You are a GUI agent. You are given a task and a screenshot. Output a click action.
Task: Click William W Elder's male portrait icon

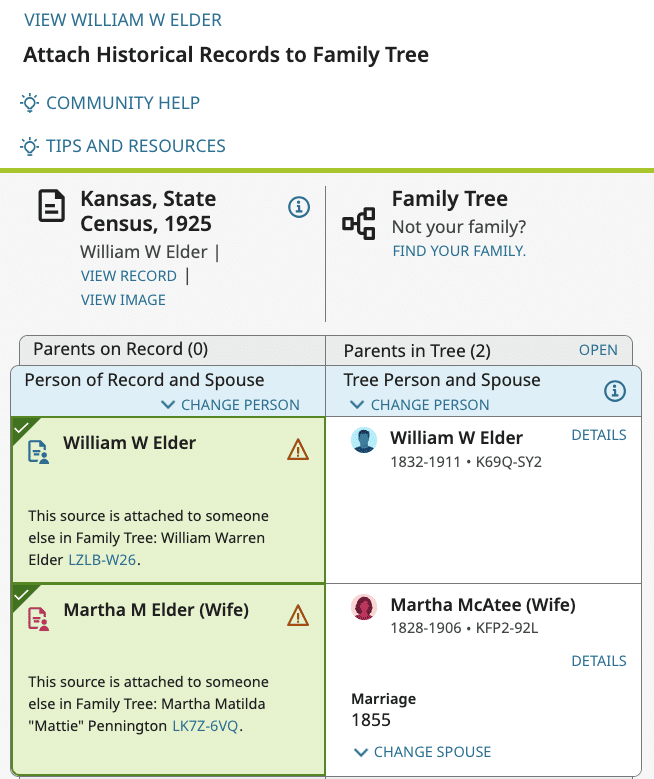click(365, 441)
